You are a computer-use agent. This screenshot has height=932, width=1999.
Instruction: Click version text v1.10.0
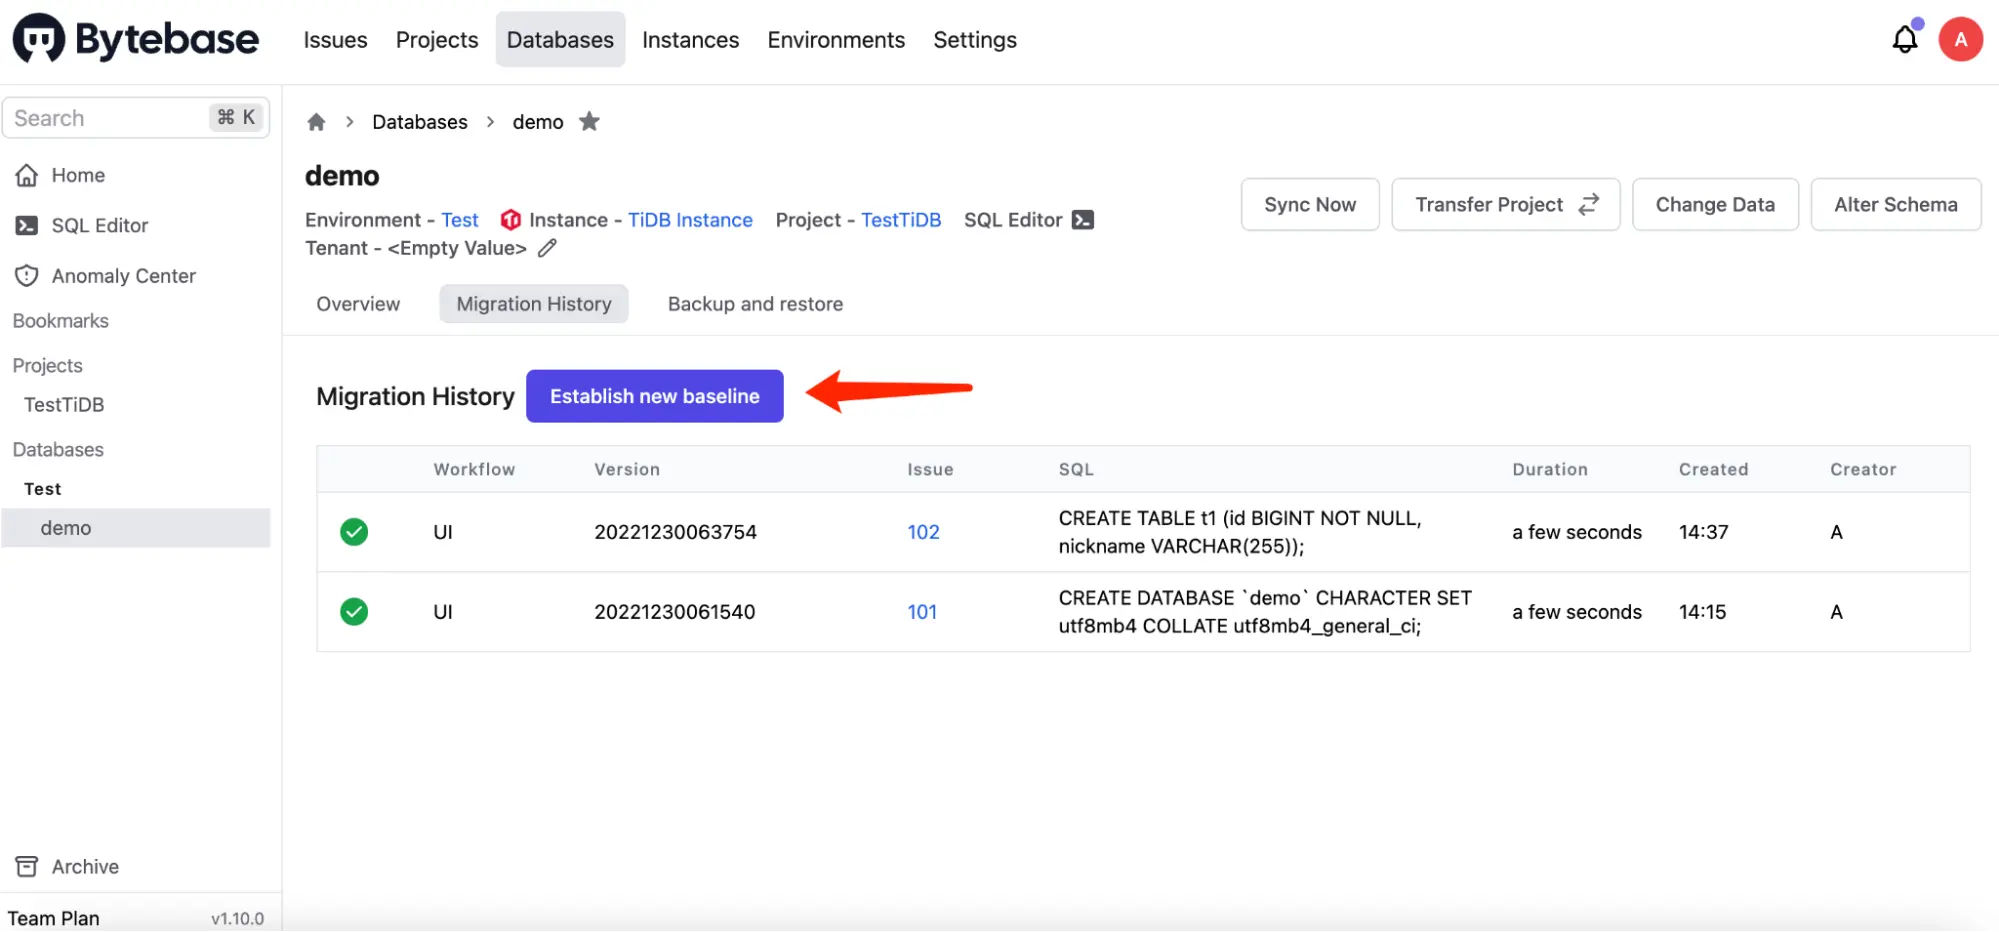[237, 919]
